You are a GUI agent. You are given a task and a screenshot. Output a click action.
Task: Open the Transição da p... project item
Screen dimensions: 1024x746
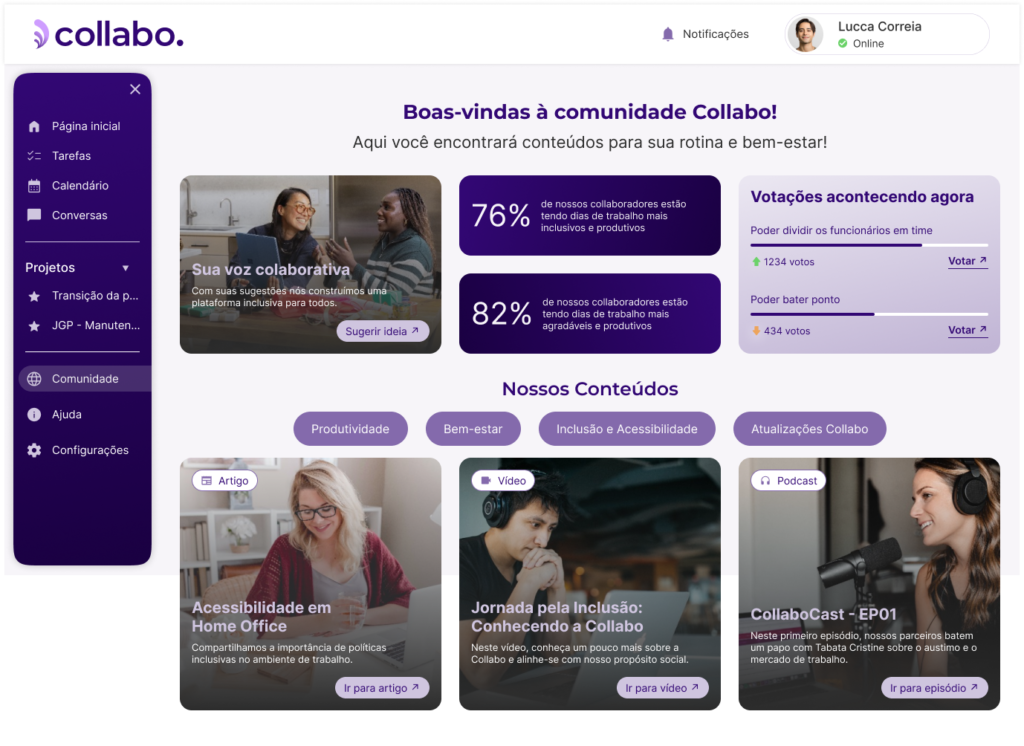click(x=83, y=296)
